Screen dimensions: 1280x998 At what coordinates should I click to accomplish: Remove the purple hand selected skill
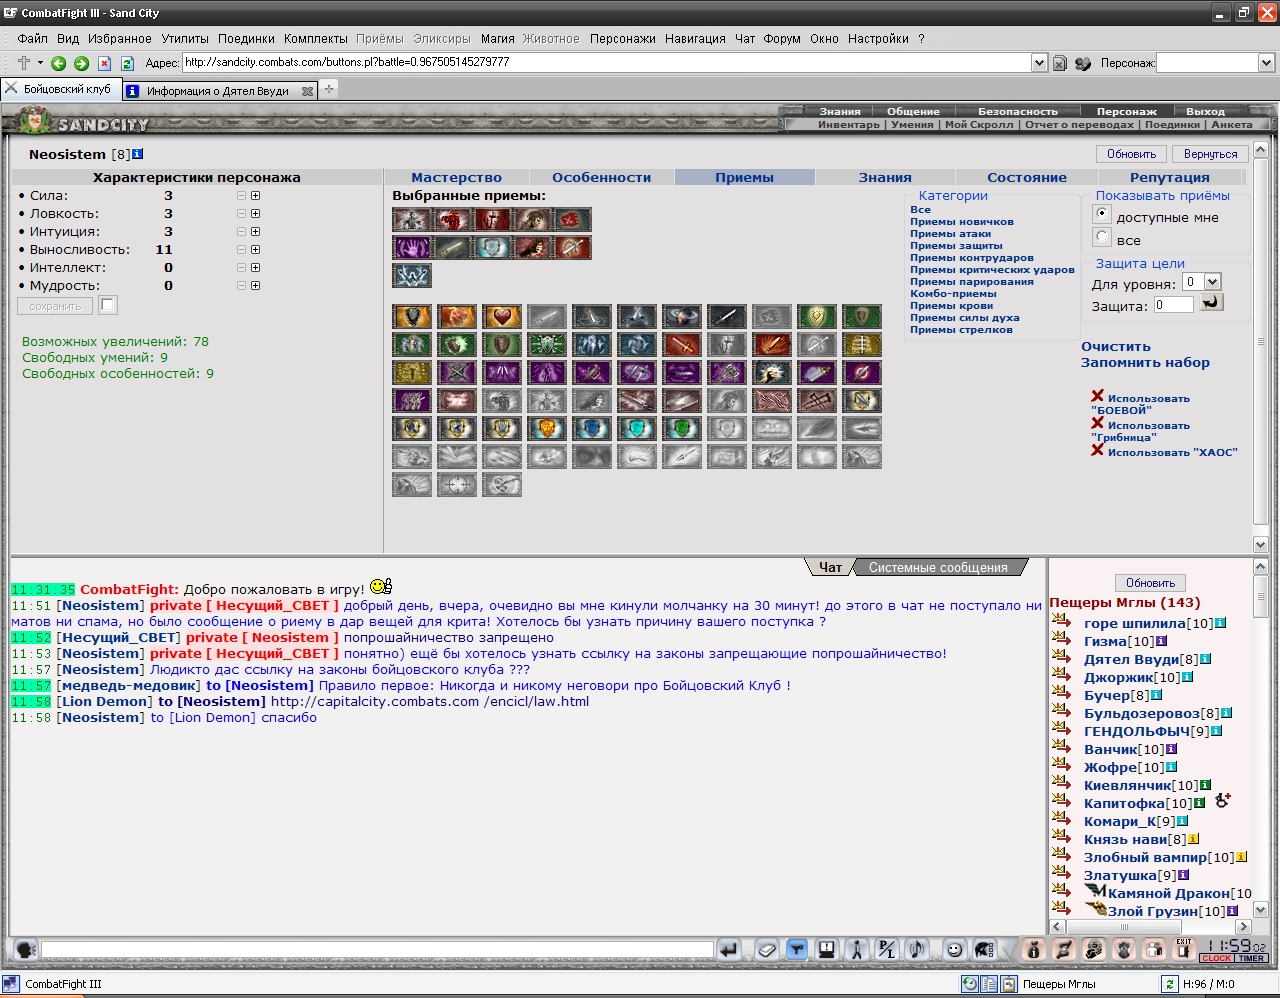[412, 247]
